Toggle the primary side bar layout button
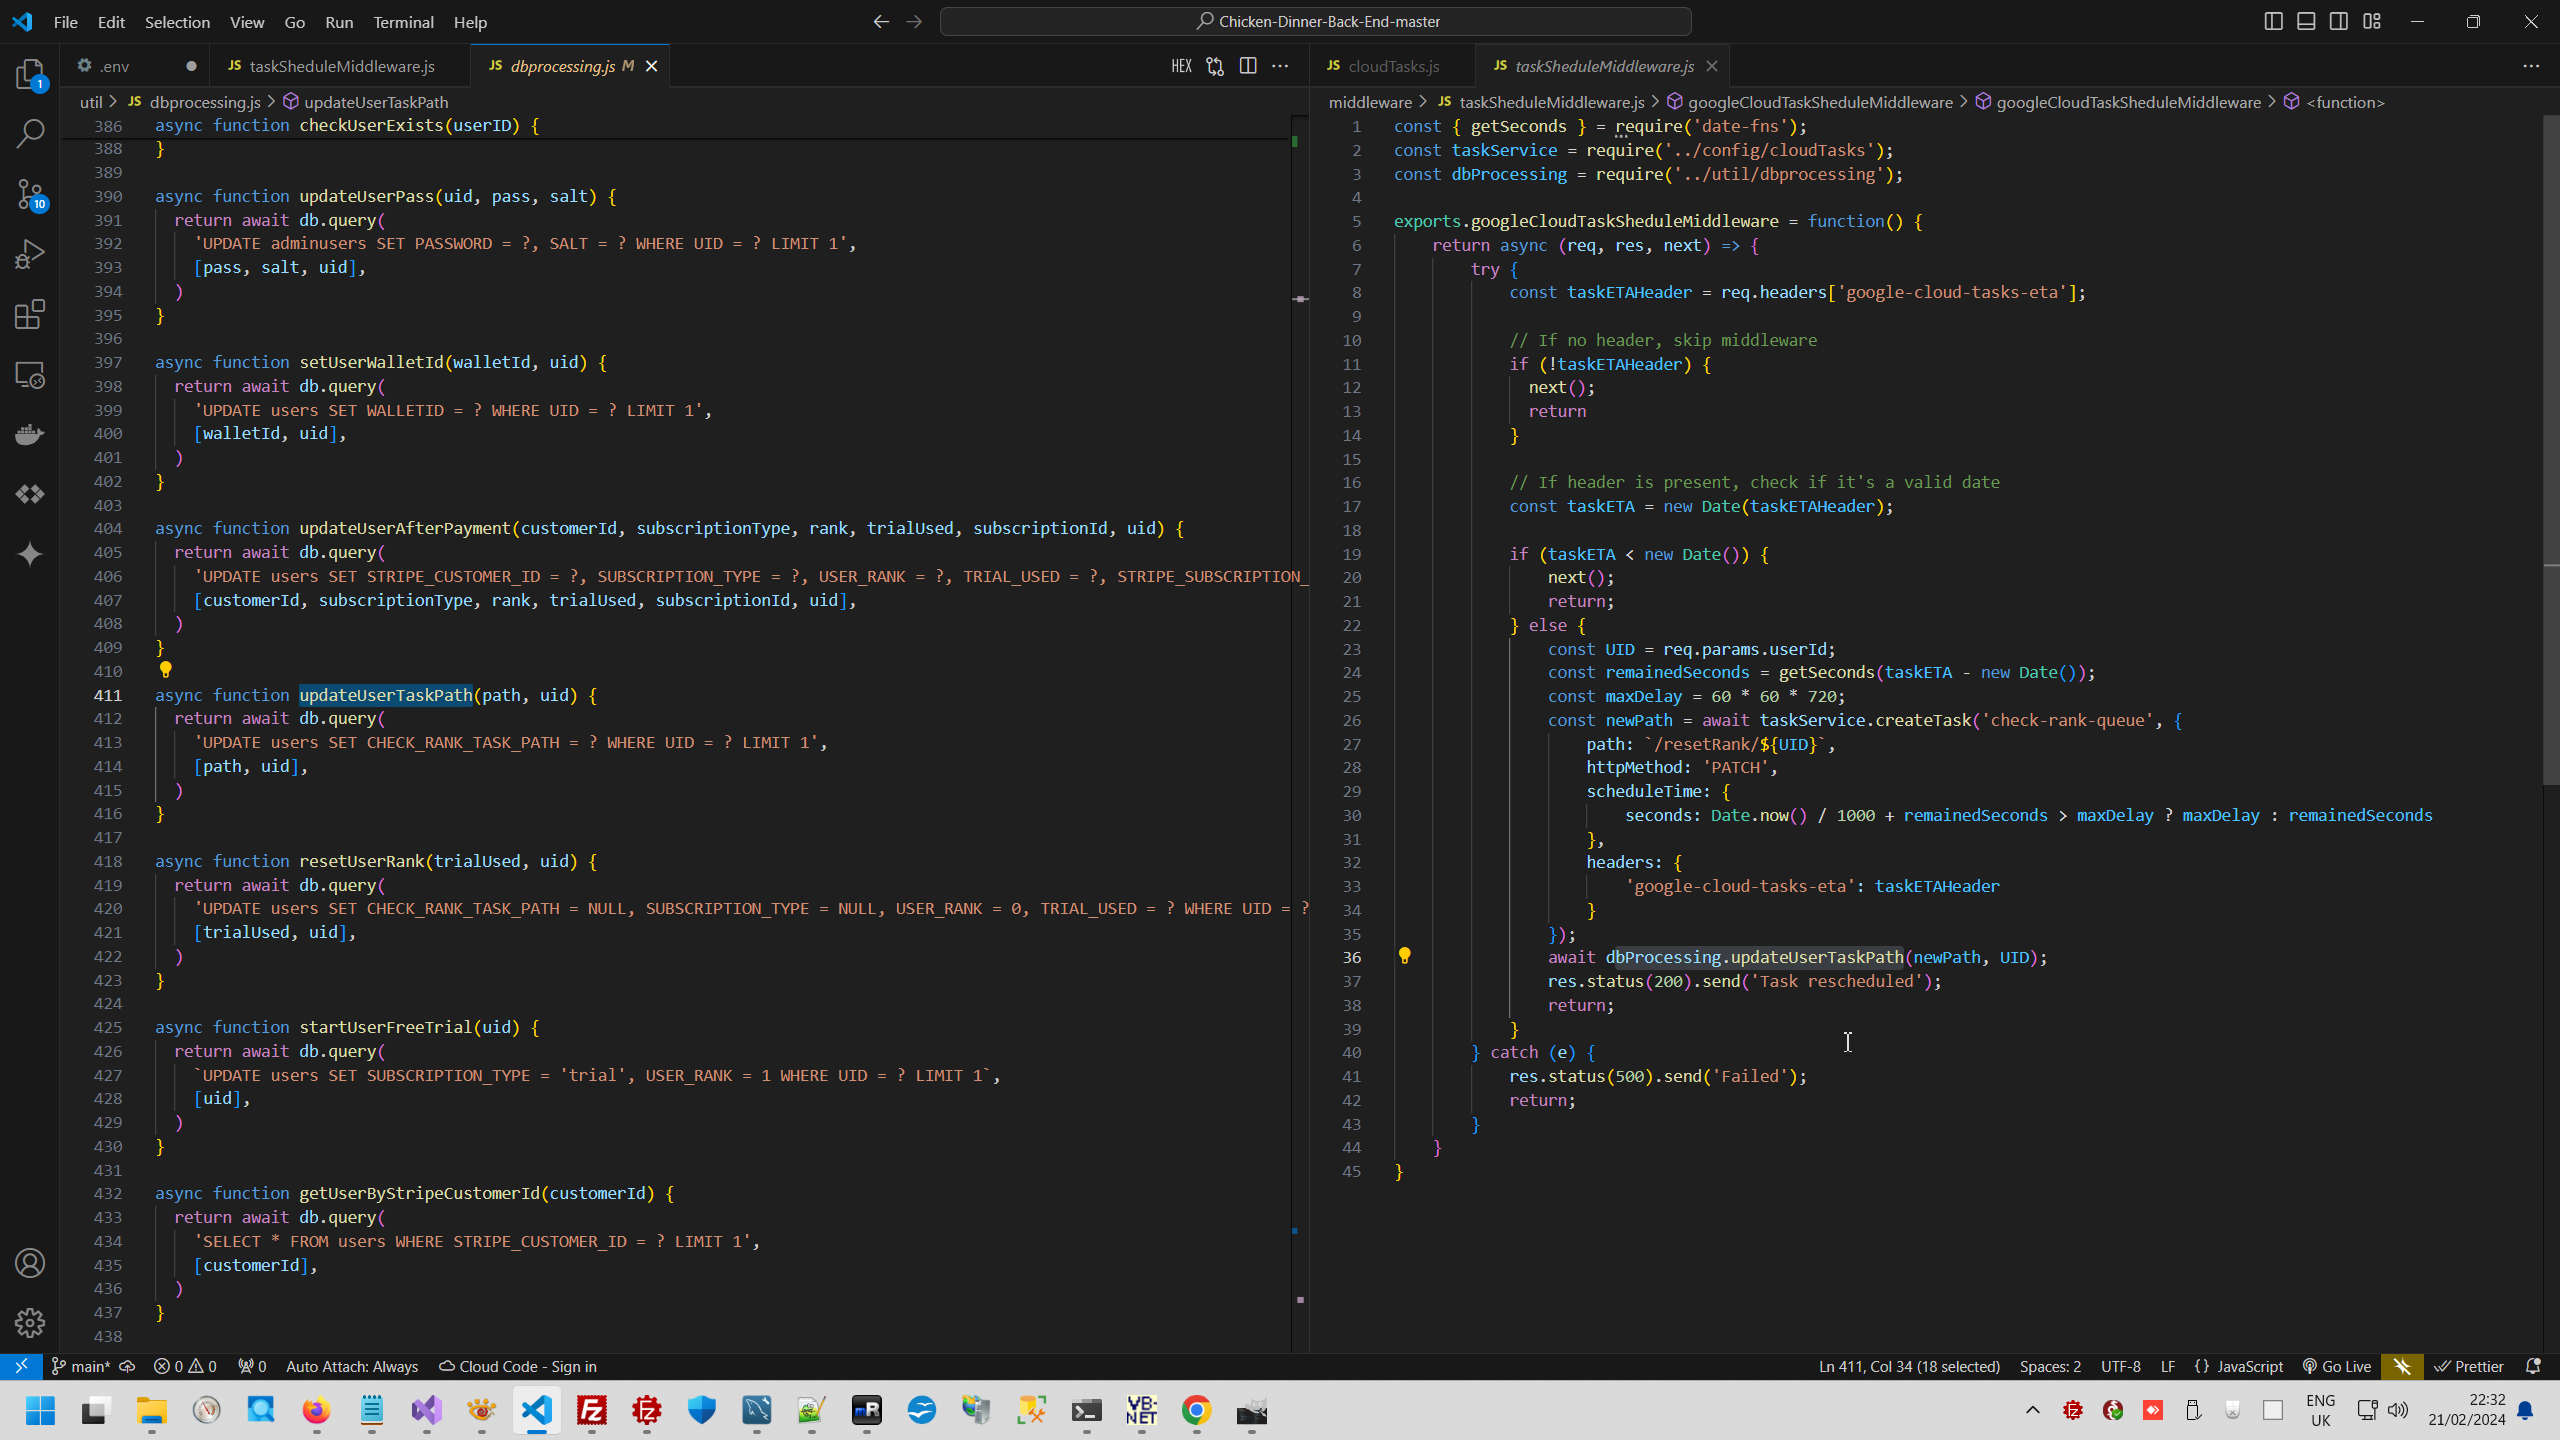The width and height of the screenshot is (2560, 1440). (2273, 21)
